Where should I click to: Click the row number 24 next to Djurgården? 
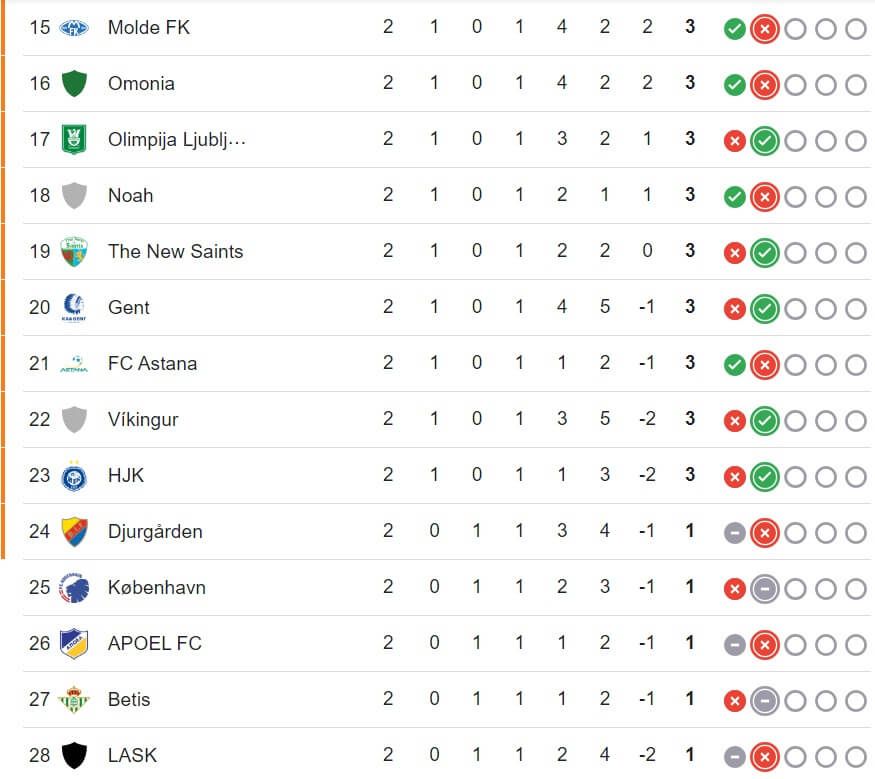pos(40,532)
